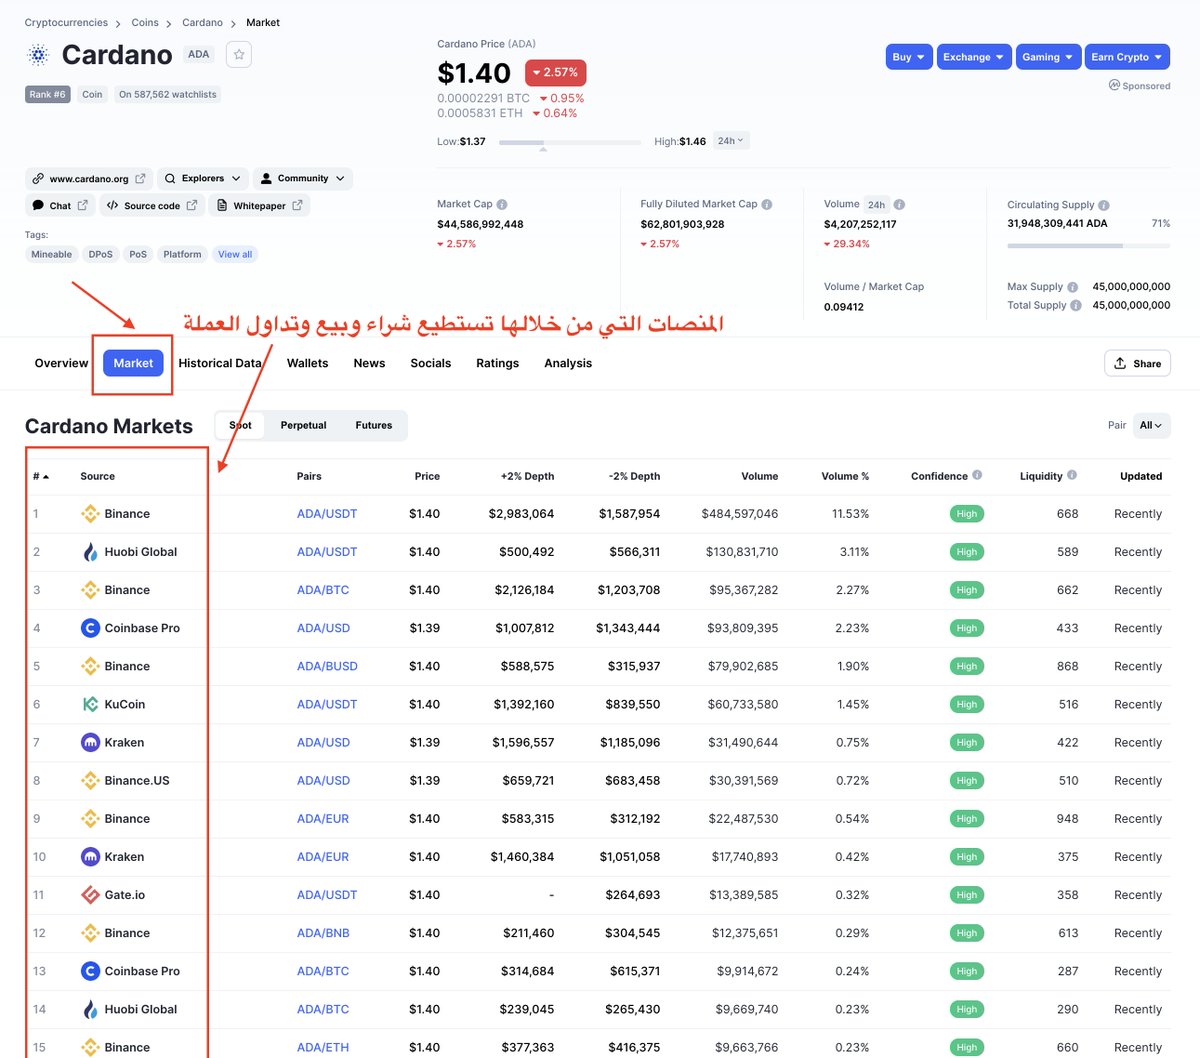The height and width of the screenshot is (1058, 1200).
Task: Click the Liquidity column info icon
Action: point(1072,475)
